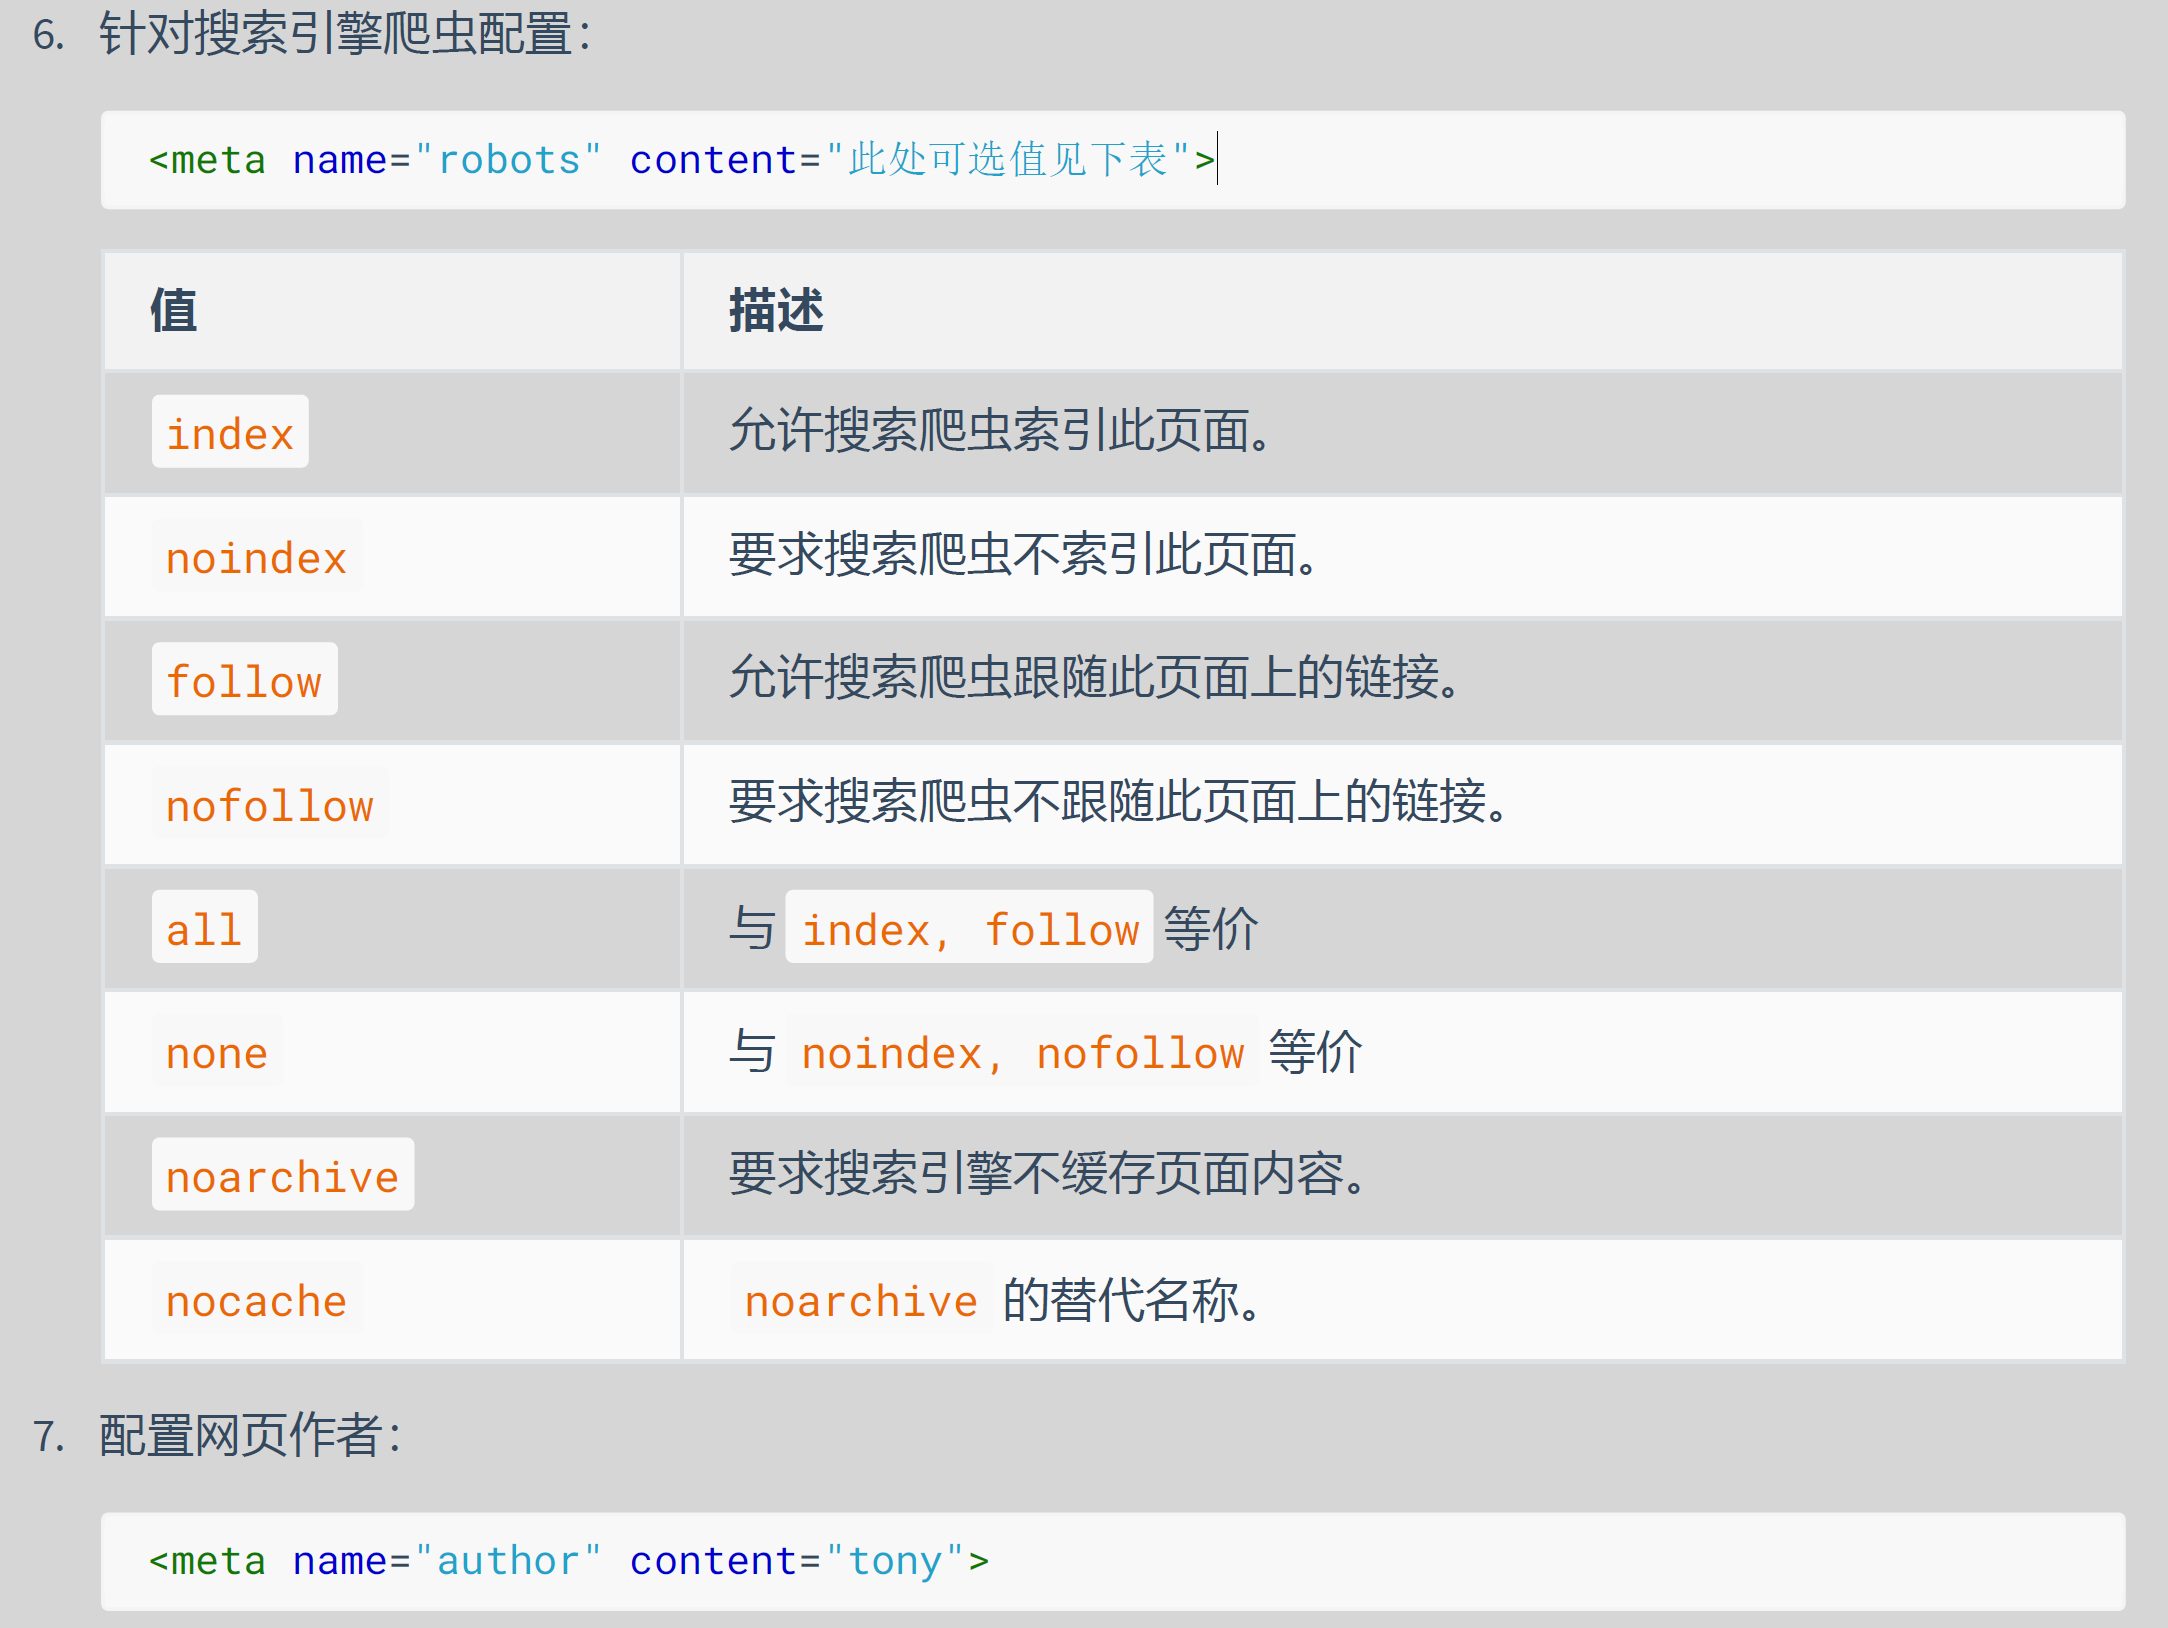Click description '要求搜索引擎不缓存页面内容'
The height and width of the screenshot is (1628, 2168).
[x=1046, y=1176]
